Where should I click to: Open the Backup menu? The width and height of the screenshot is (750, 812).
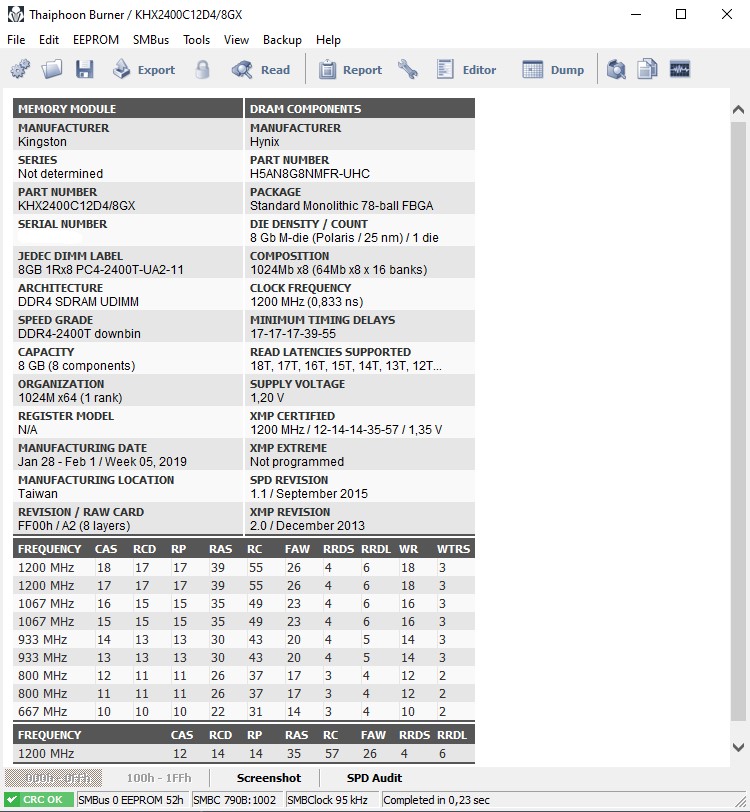[282, 40]
